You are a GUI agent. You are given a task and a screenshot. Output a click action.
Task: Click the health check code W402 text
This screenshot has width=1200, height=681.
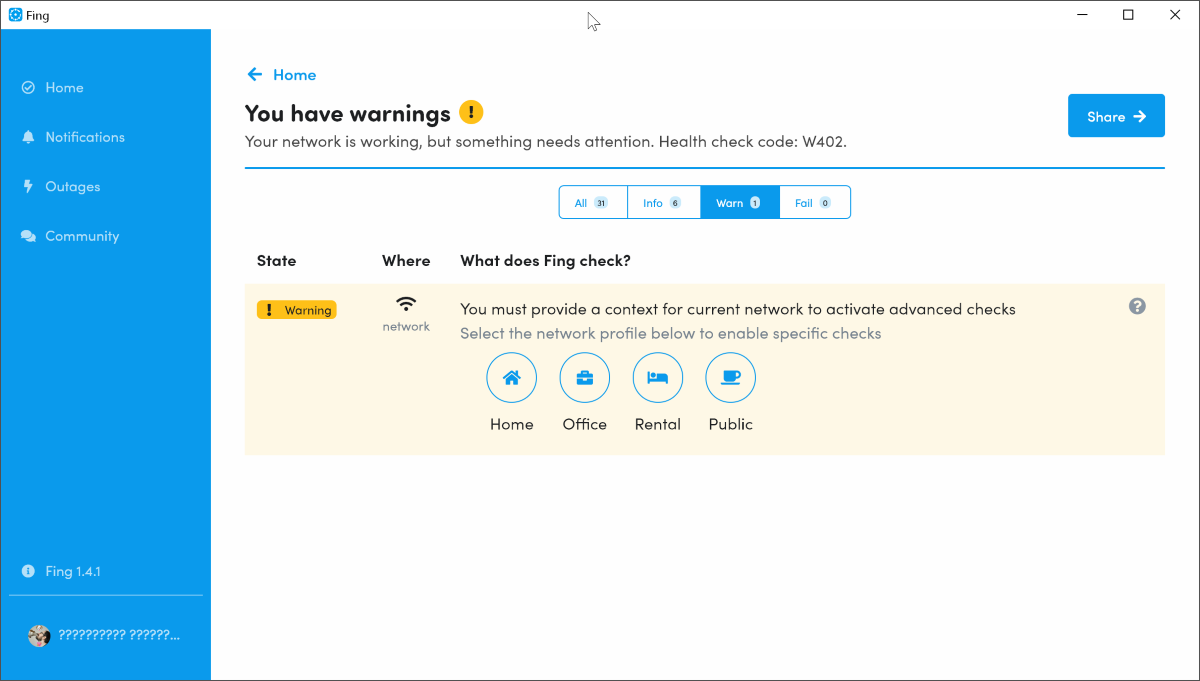(x=753, y=142)
